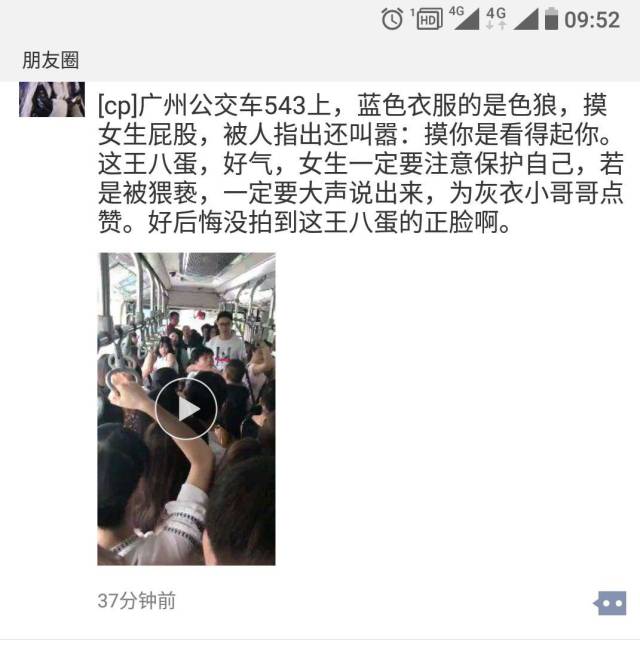Image resolution: width=640 pixels, height=648 pixels.
Task: Tap the 朋友圈 header title
Action: coord(50,60)
